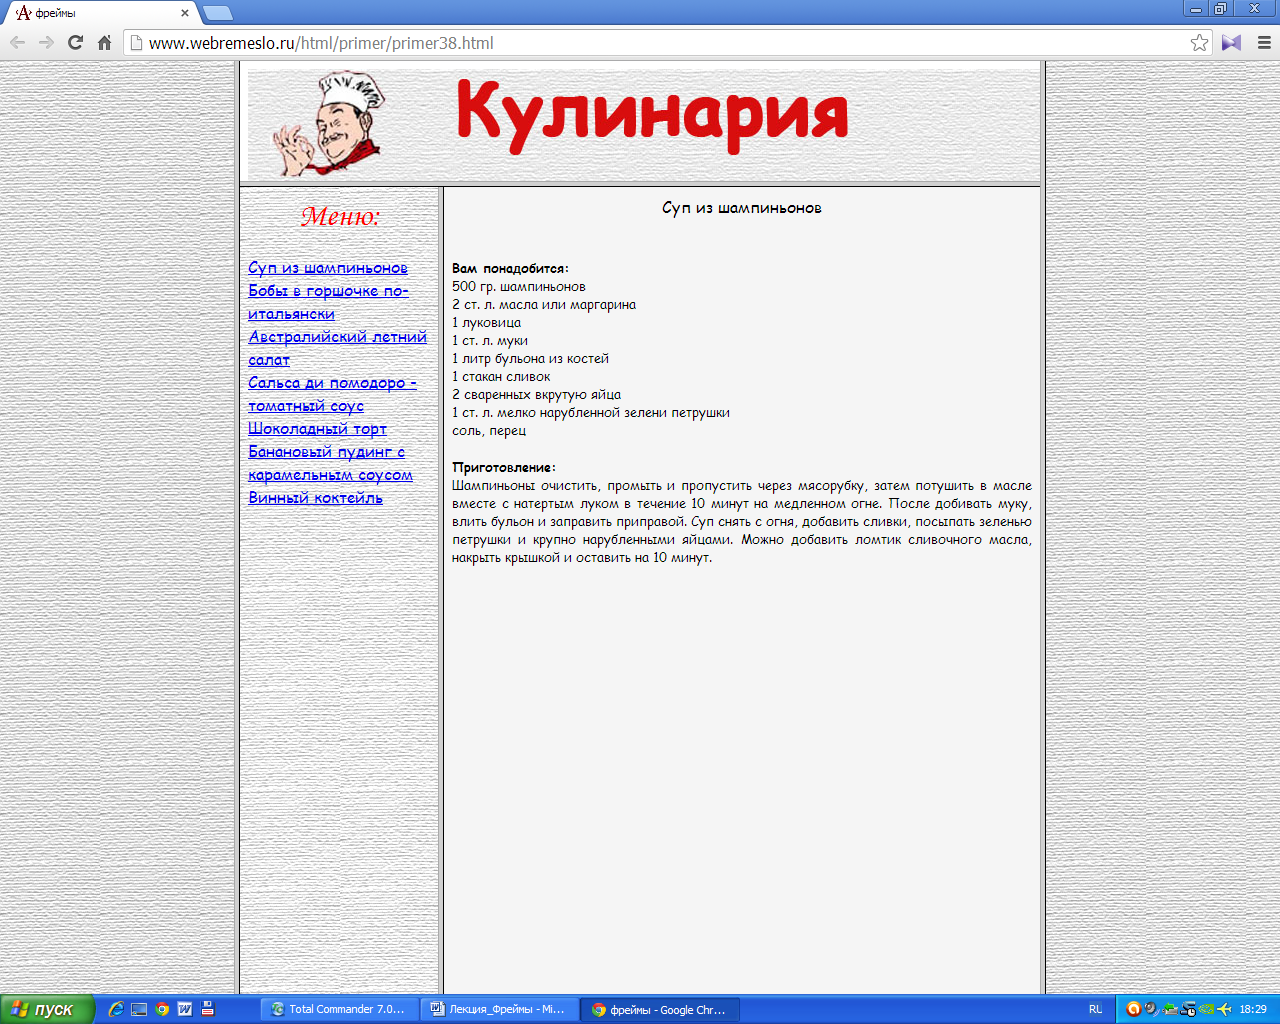Switch to 'фреймы - Google Chrome' taskbar button
1280x1024 pixels.
[659, 1009]
